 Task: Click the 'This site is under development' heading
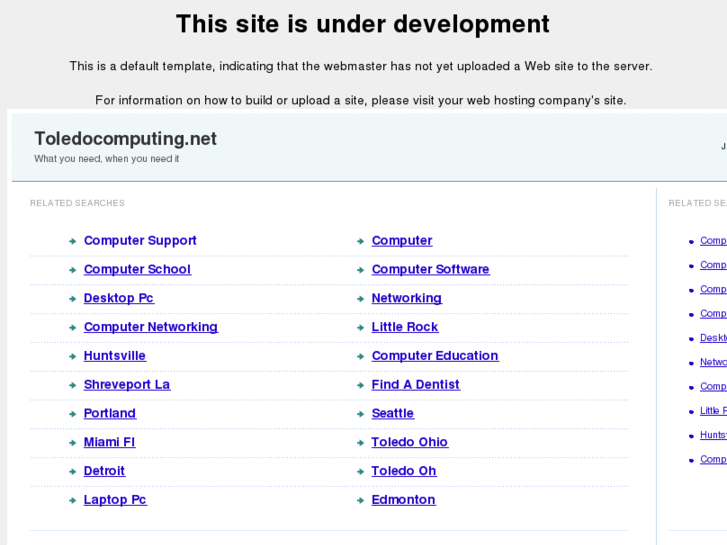coord(363,24)
